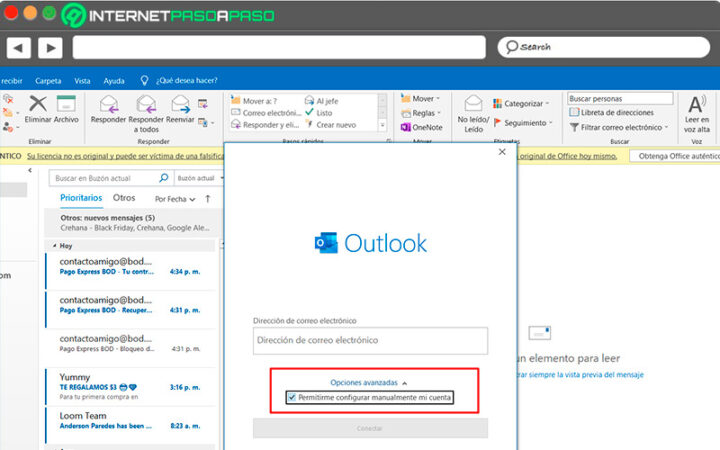Click the Eliminar (delete X) icon
The height and width of the screenshot is (450, 720).
[x=38, y=103]
